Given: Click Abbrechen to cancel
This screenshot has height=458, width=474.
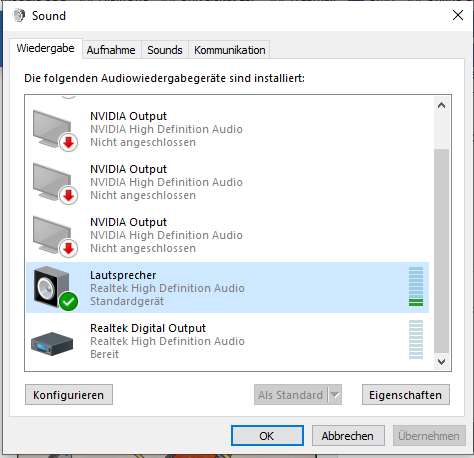Looking at the screenshot, I should (348, 436).
